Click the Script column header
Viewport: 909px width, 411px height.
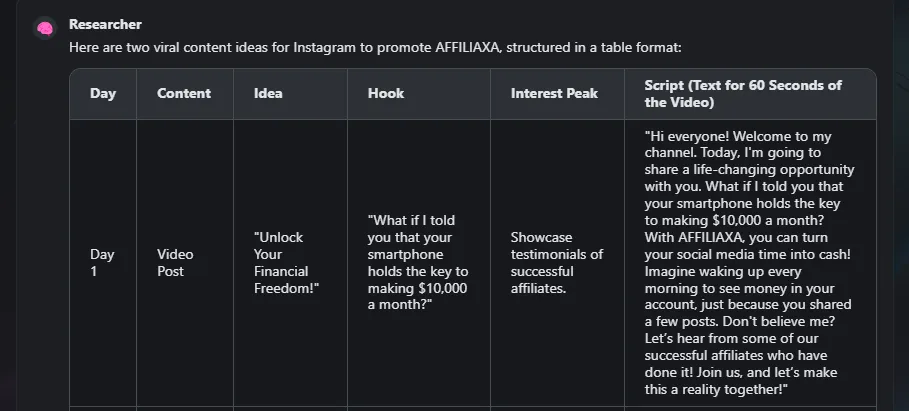click(x=743, y=94)
